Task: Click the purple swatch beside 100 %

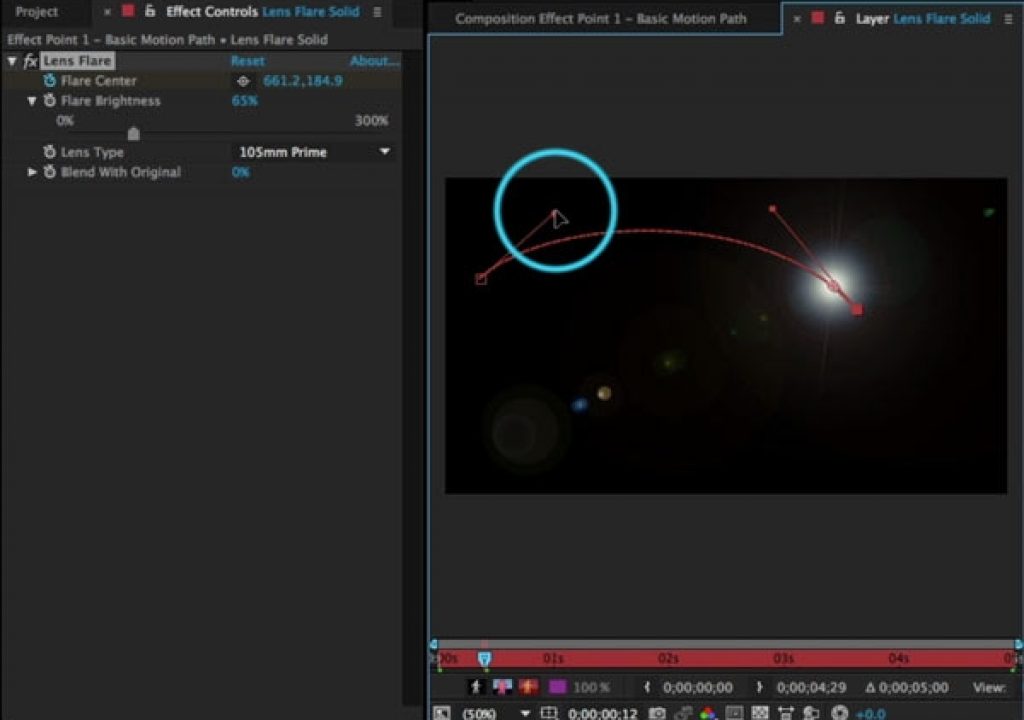Action: [x=557, y=687]
